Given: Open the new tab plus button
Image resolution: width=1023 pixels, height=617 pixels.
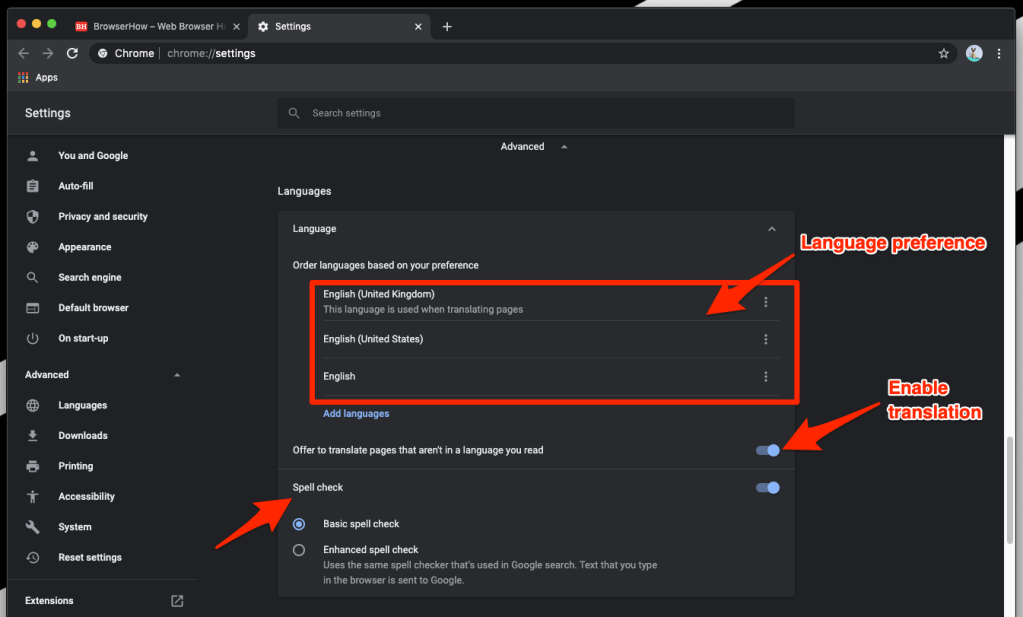Looking at the screenshot, I should tap(447, 26).
